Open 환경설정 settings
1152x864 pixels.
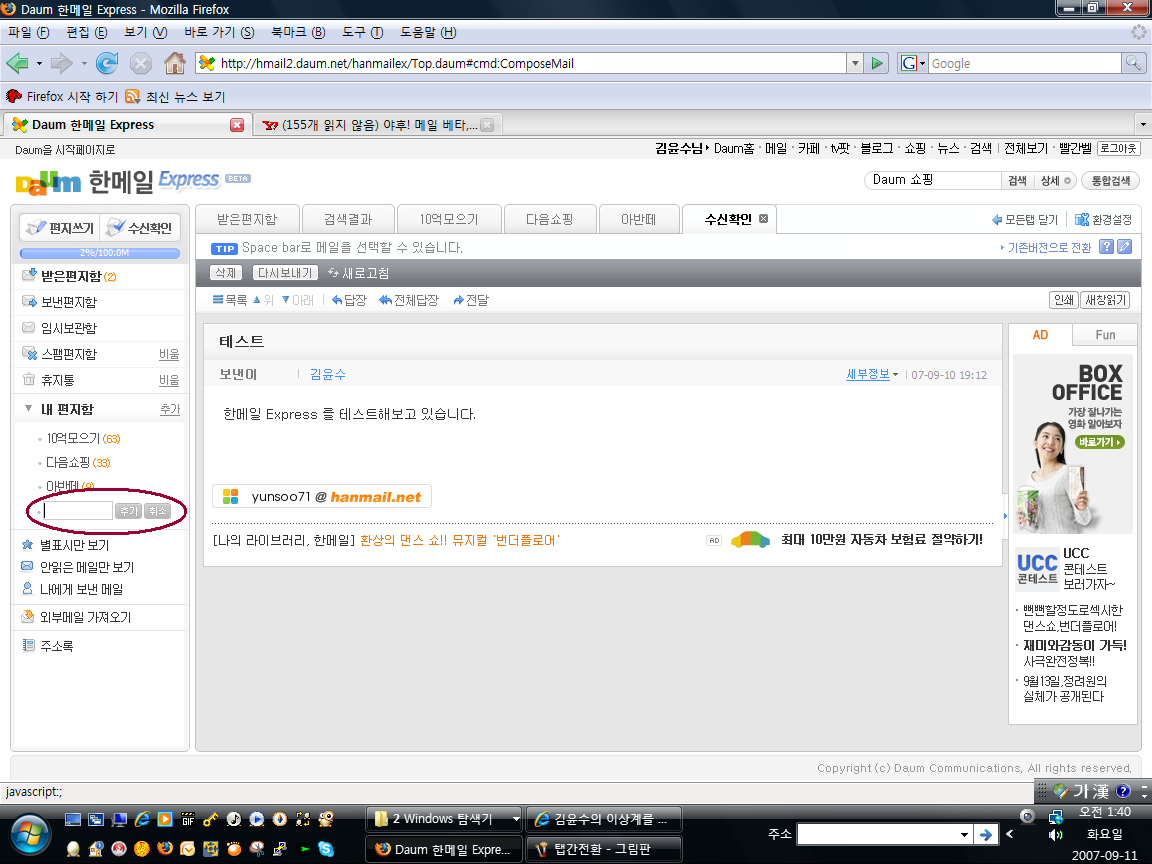pos(1104,220)
